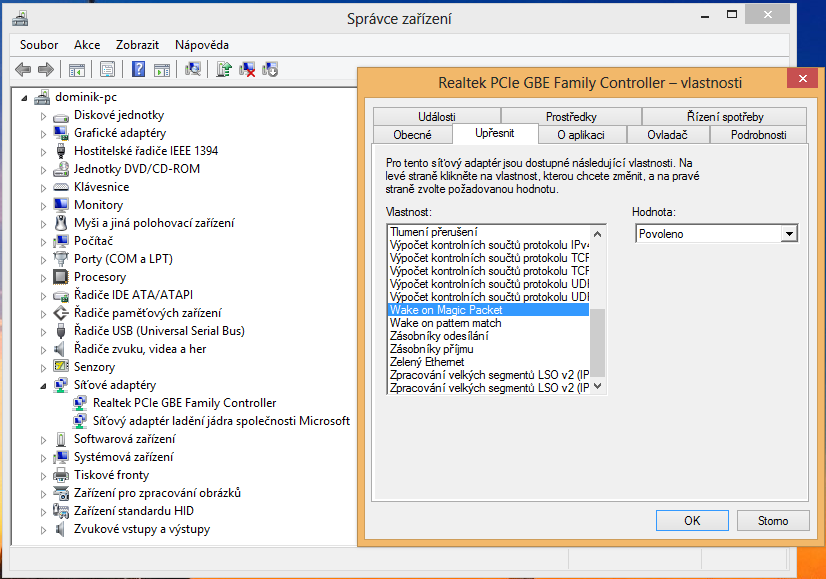
Task: Switch to the O aplikaci tab
Action: pyautogui.click(x=581, y=135)
